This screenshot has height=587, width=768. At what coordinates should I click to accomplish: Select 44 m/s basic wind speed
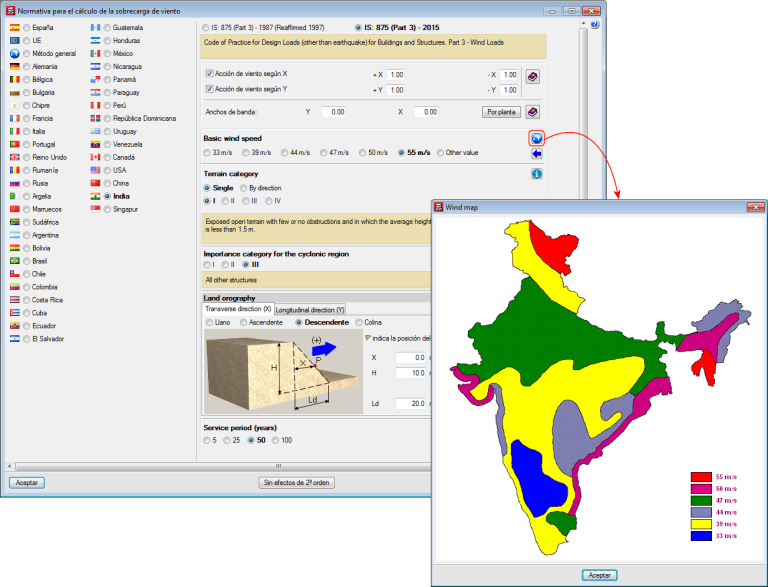285,153
